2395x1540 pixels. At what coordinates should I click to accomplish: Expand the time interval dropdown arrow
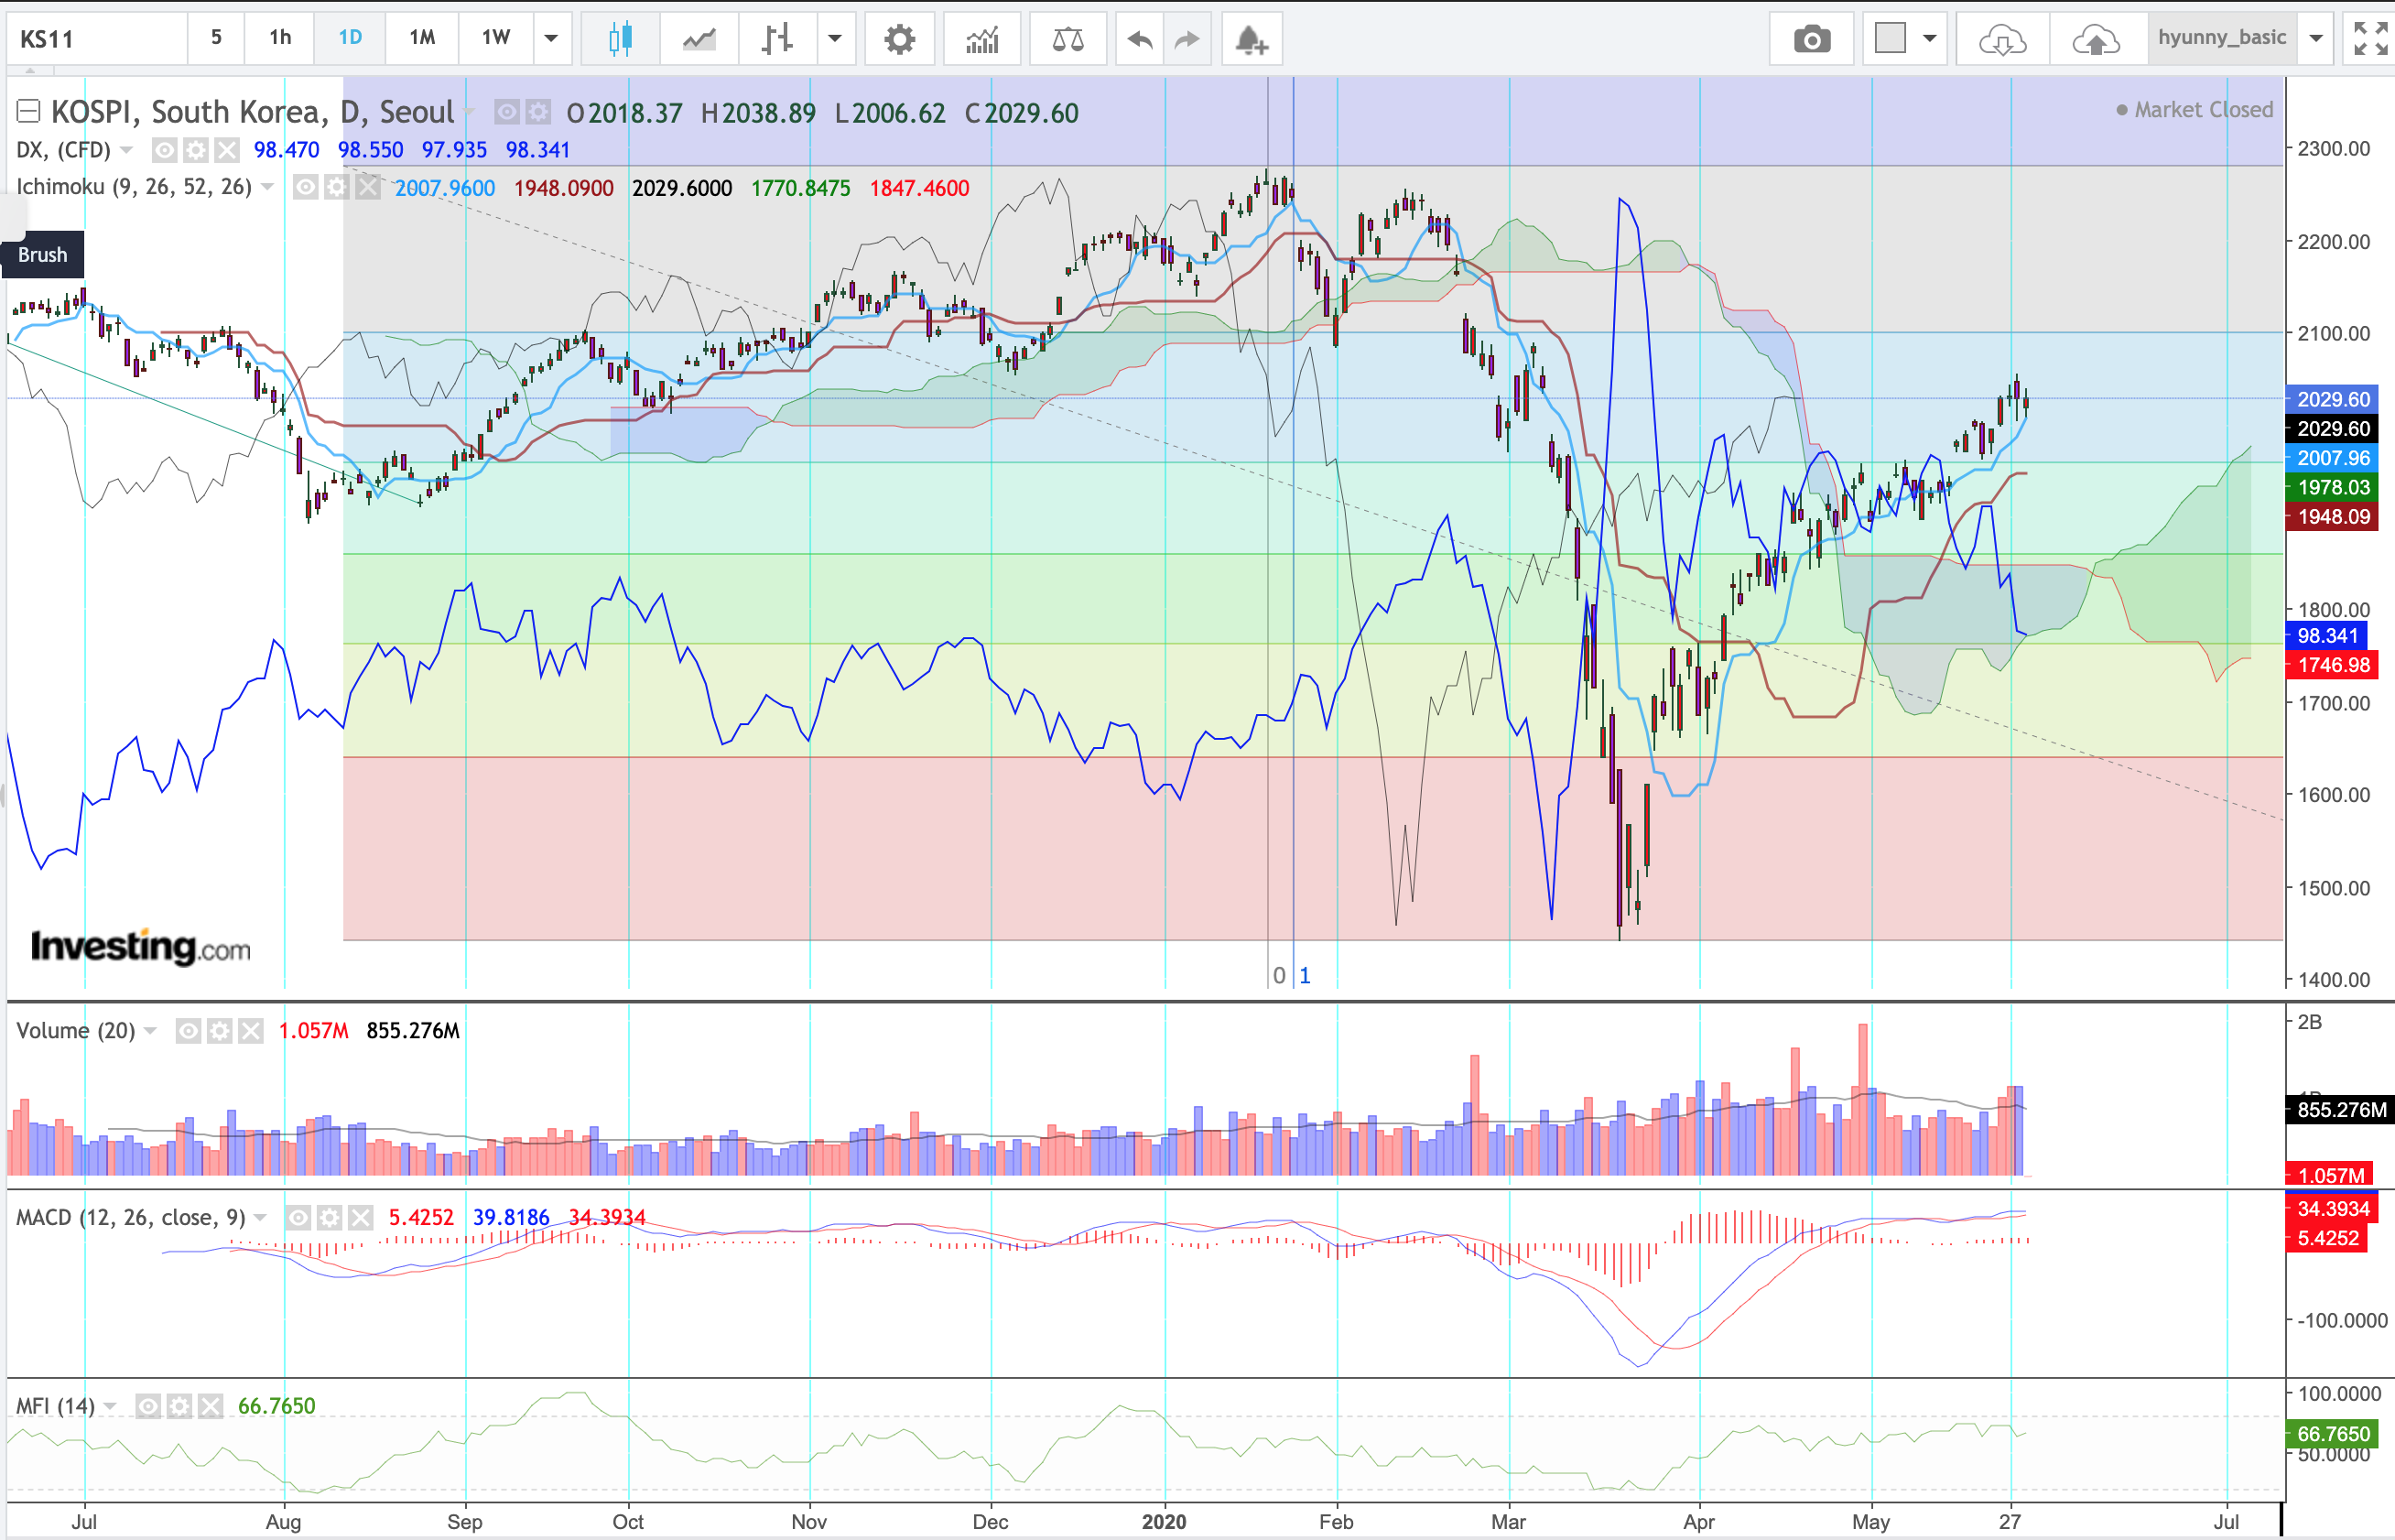point(551,39)
